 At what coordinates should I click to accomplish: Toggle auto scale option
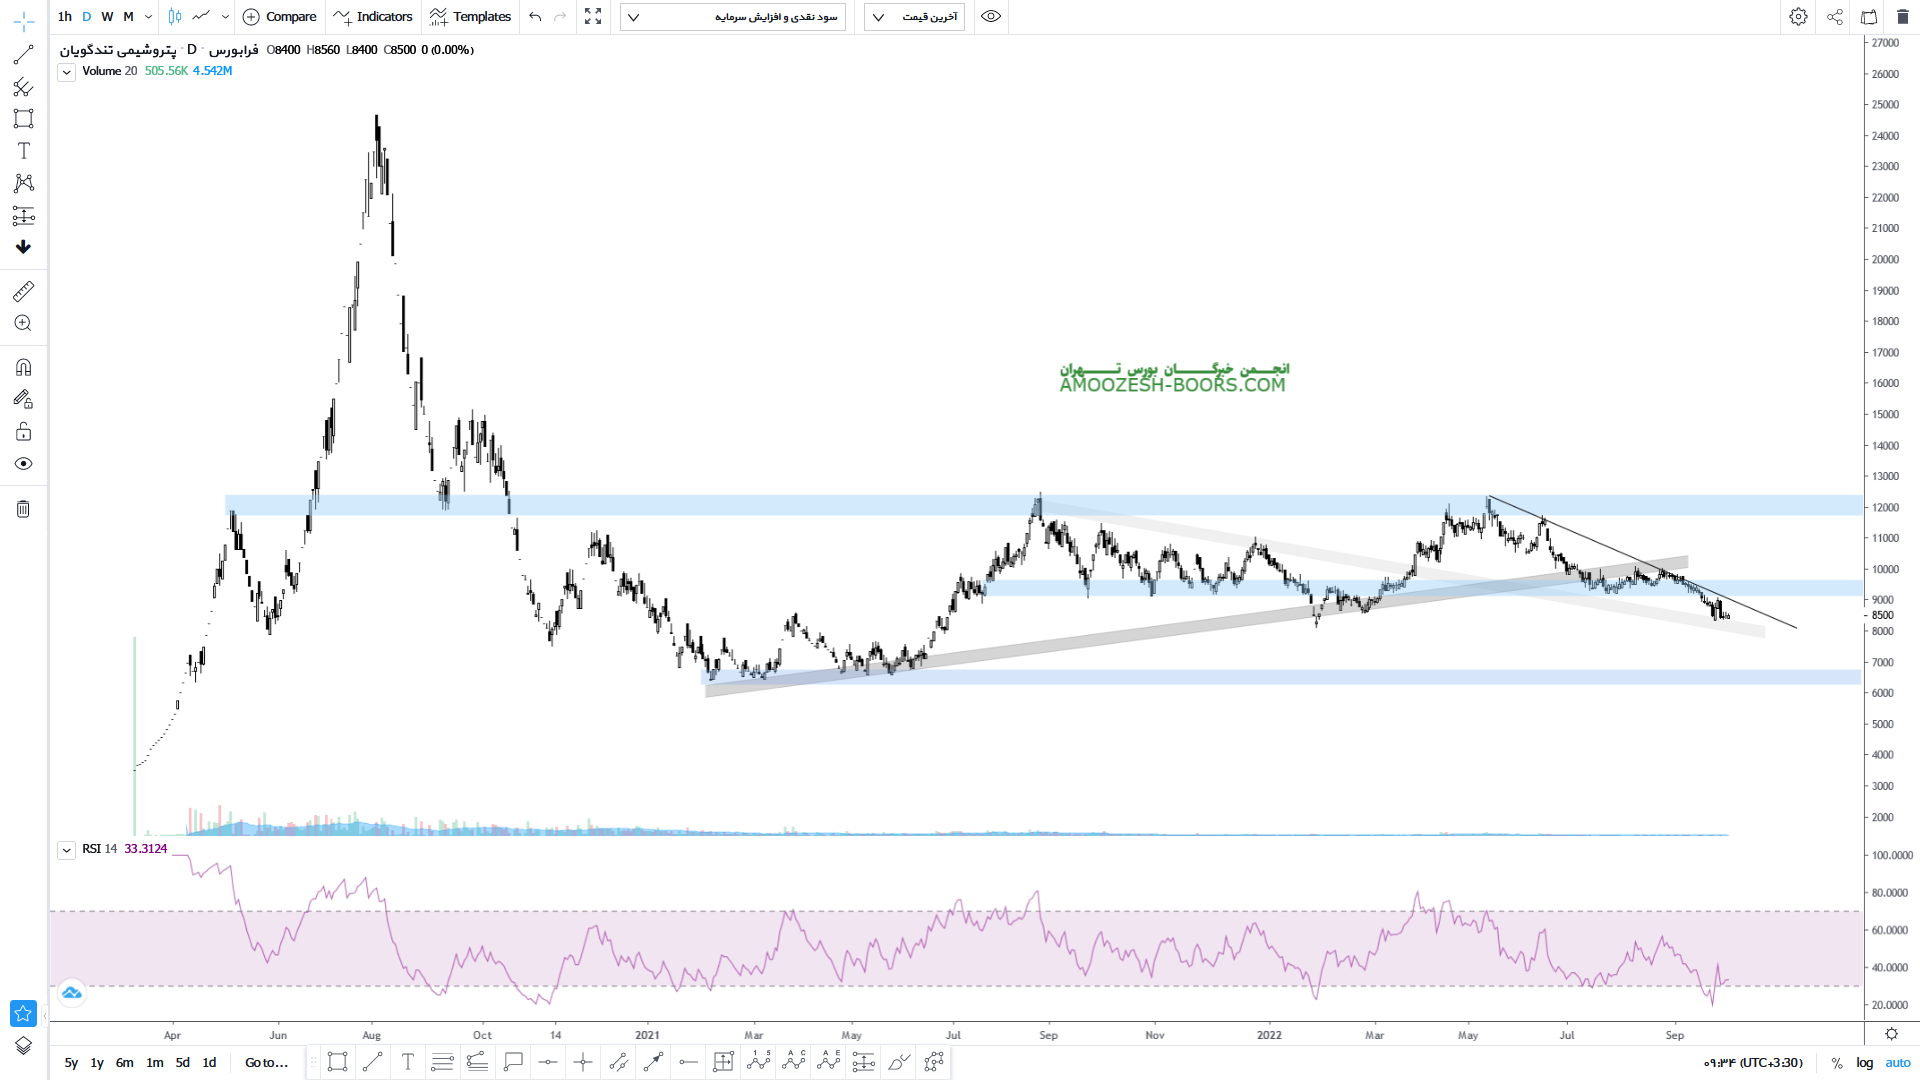(1897, 1063)
